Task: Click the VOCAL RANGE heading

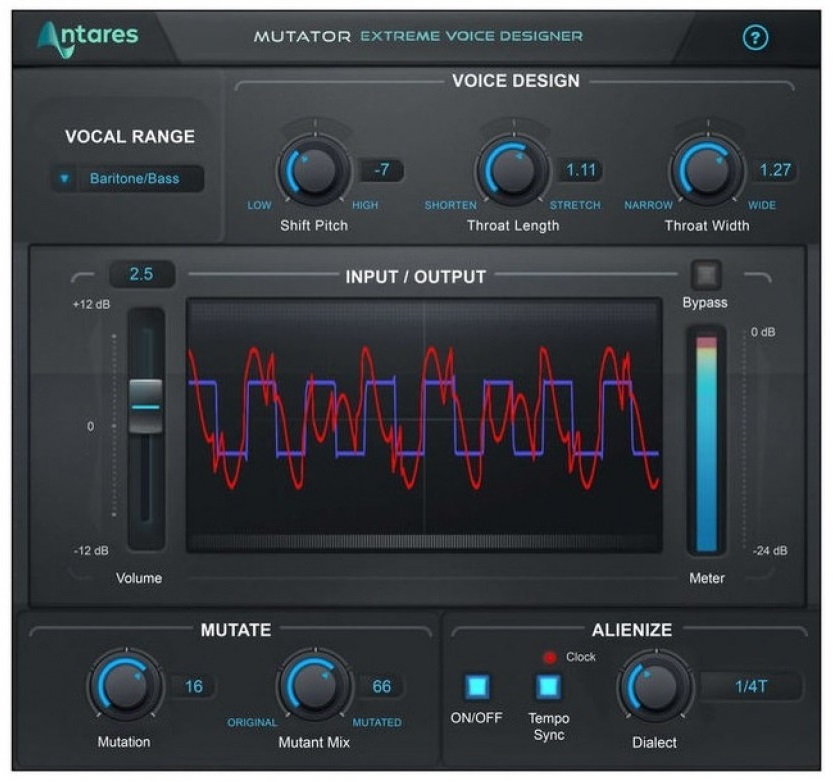Action: click(130, 137)
